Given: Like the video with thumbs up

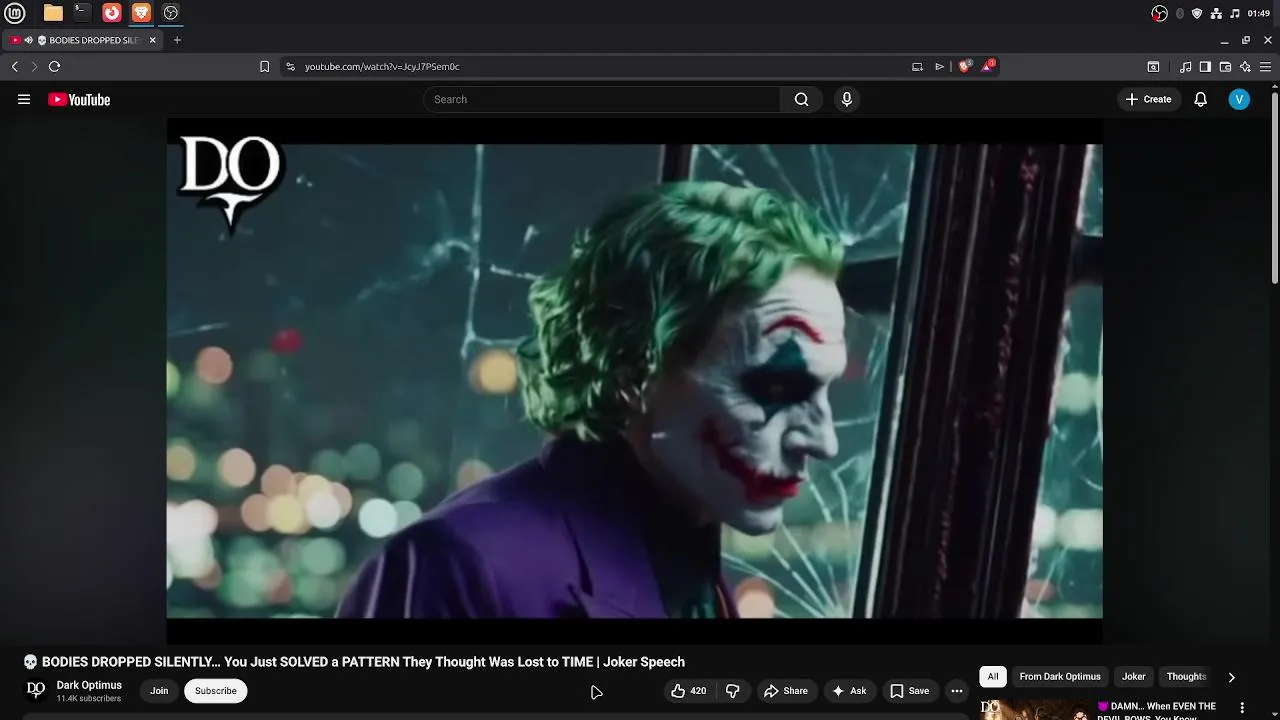Looking at the screenshot, I should coord(689,691).
